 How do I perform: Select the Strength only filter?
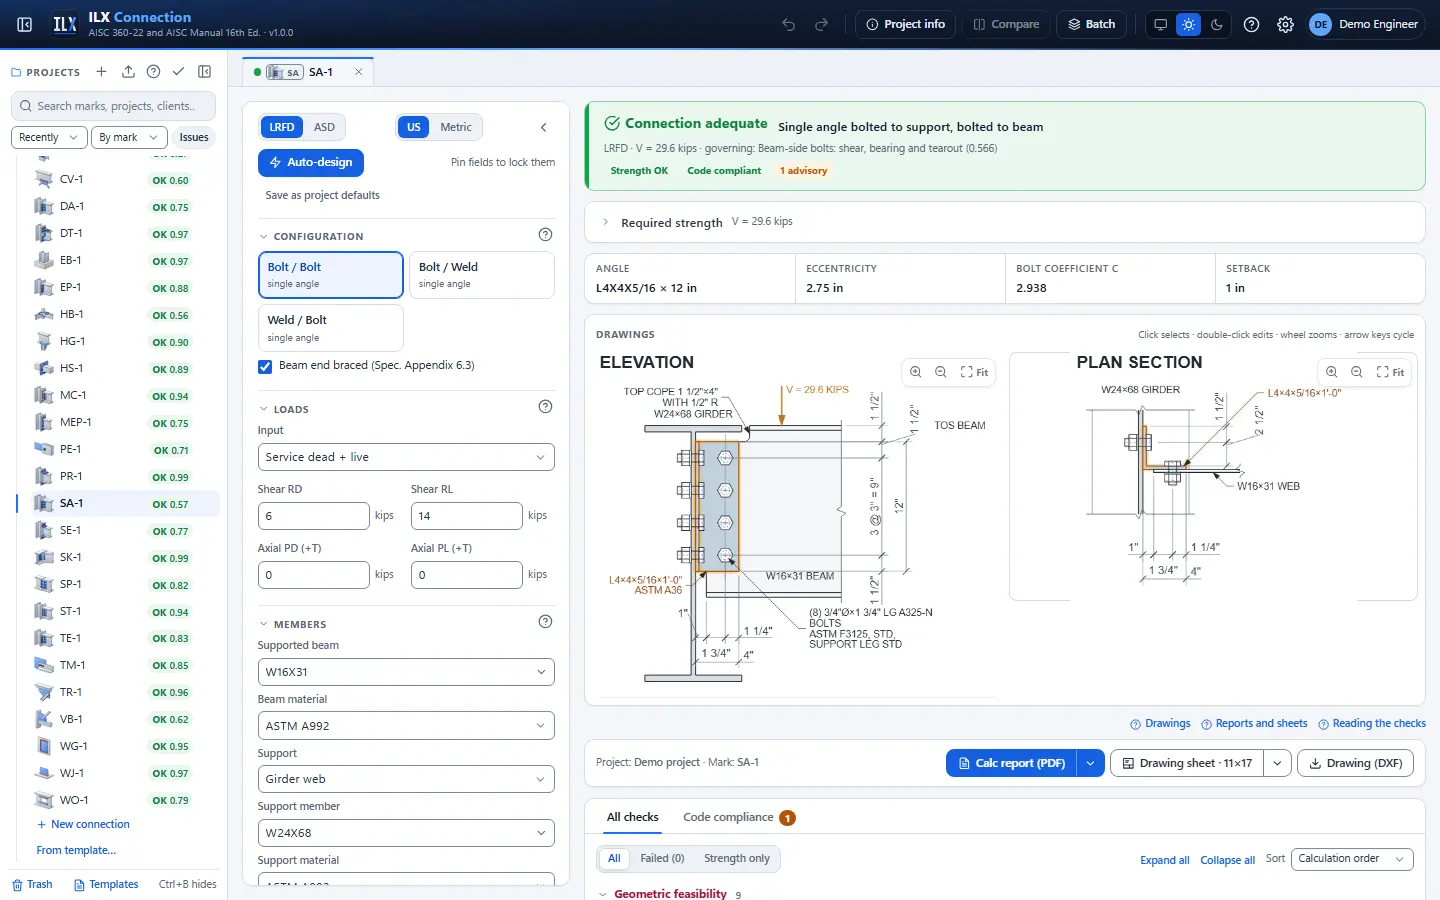[x=737, y=859]
